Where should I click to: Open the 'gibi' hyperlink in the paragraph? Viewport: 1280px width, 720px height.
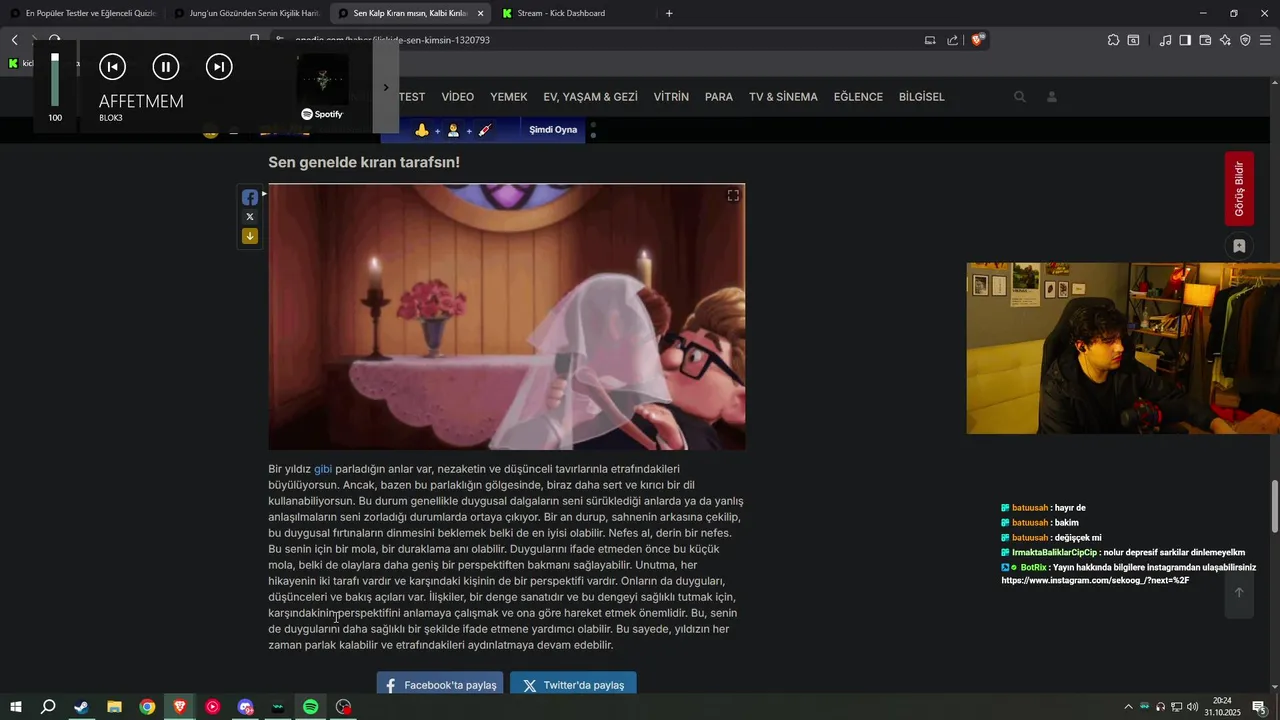tap(323, 469)
